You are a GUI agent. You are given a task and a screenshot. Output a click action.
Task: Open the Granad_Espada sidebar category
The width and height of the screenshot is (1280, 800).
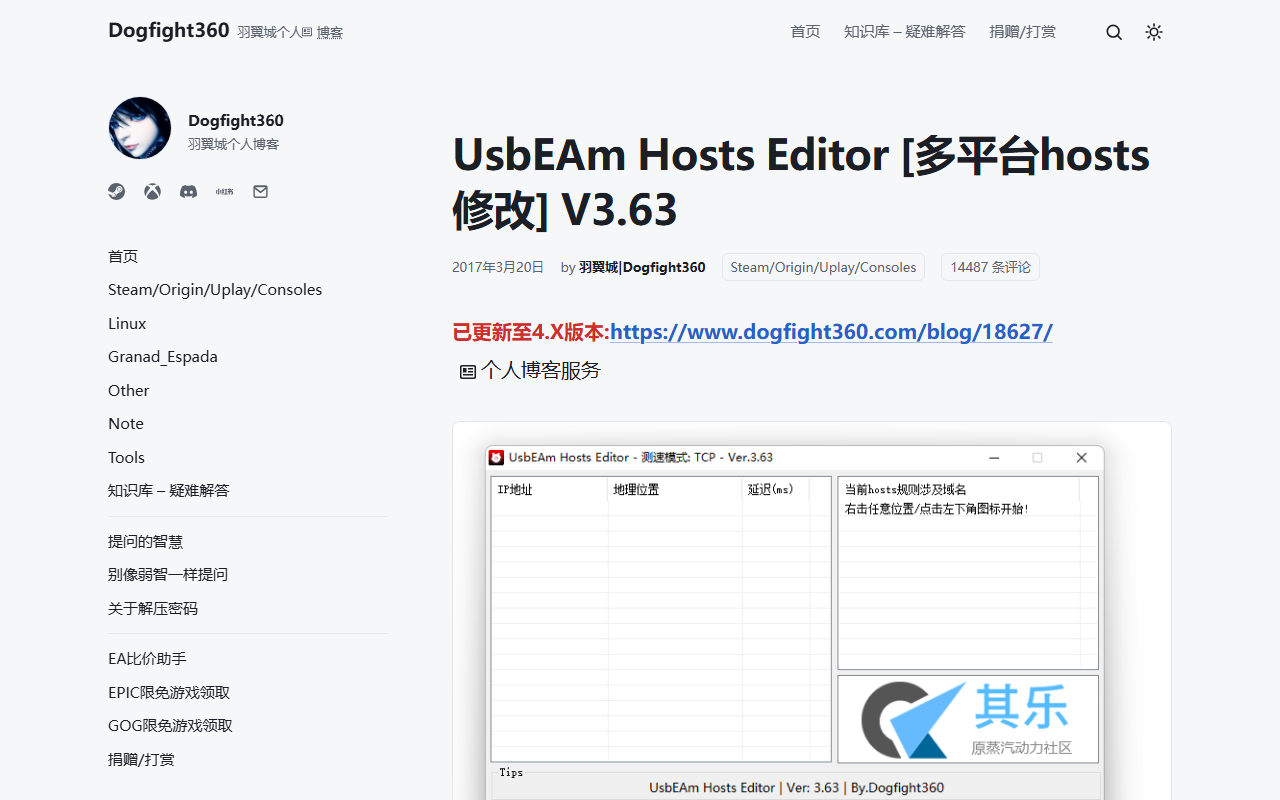(163, 357)
